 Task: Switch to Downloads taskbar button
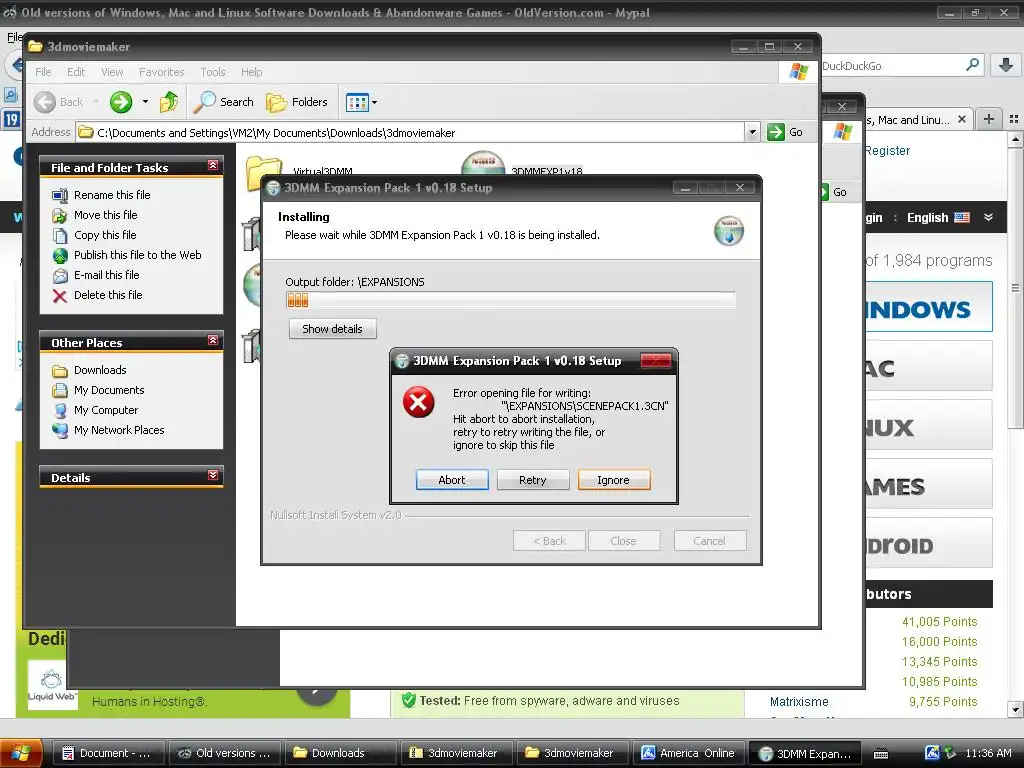pos(340,753)
